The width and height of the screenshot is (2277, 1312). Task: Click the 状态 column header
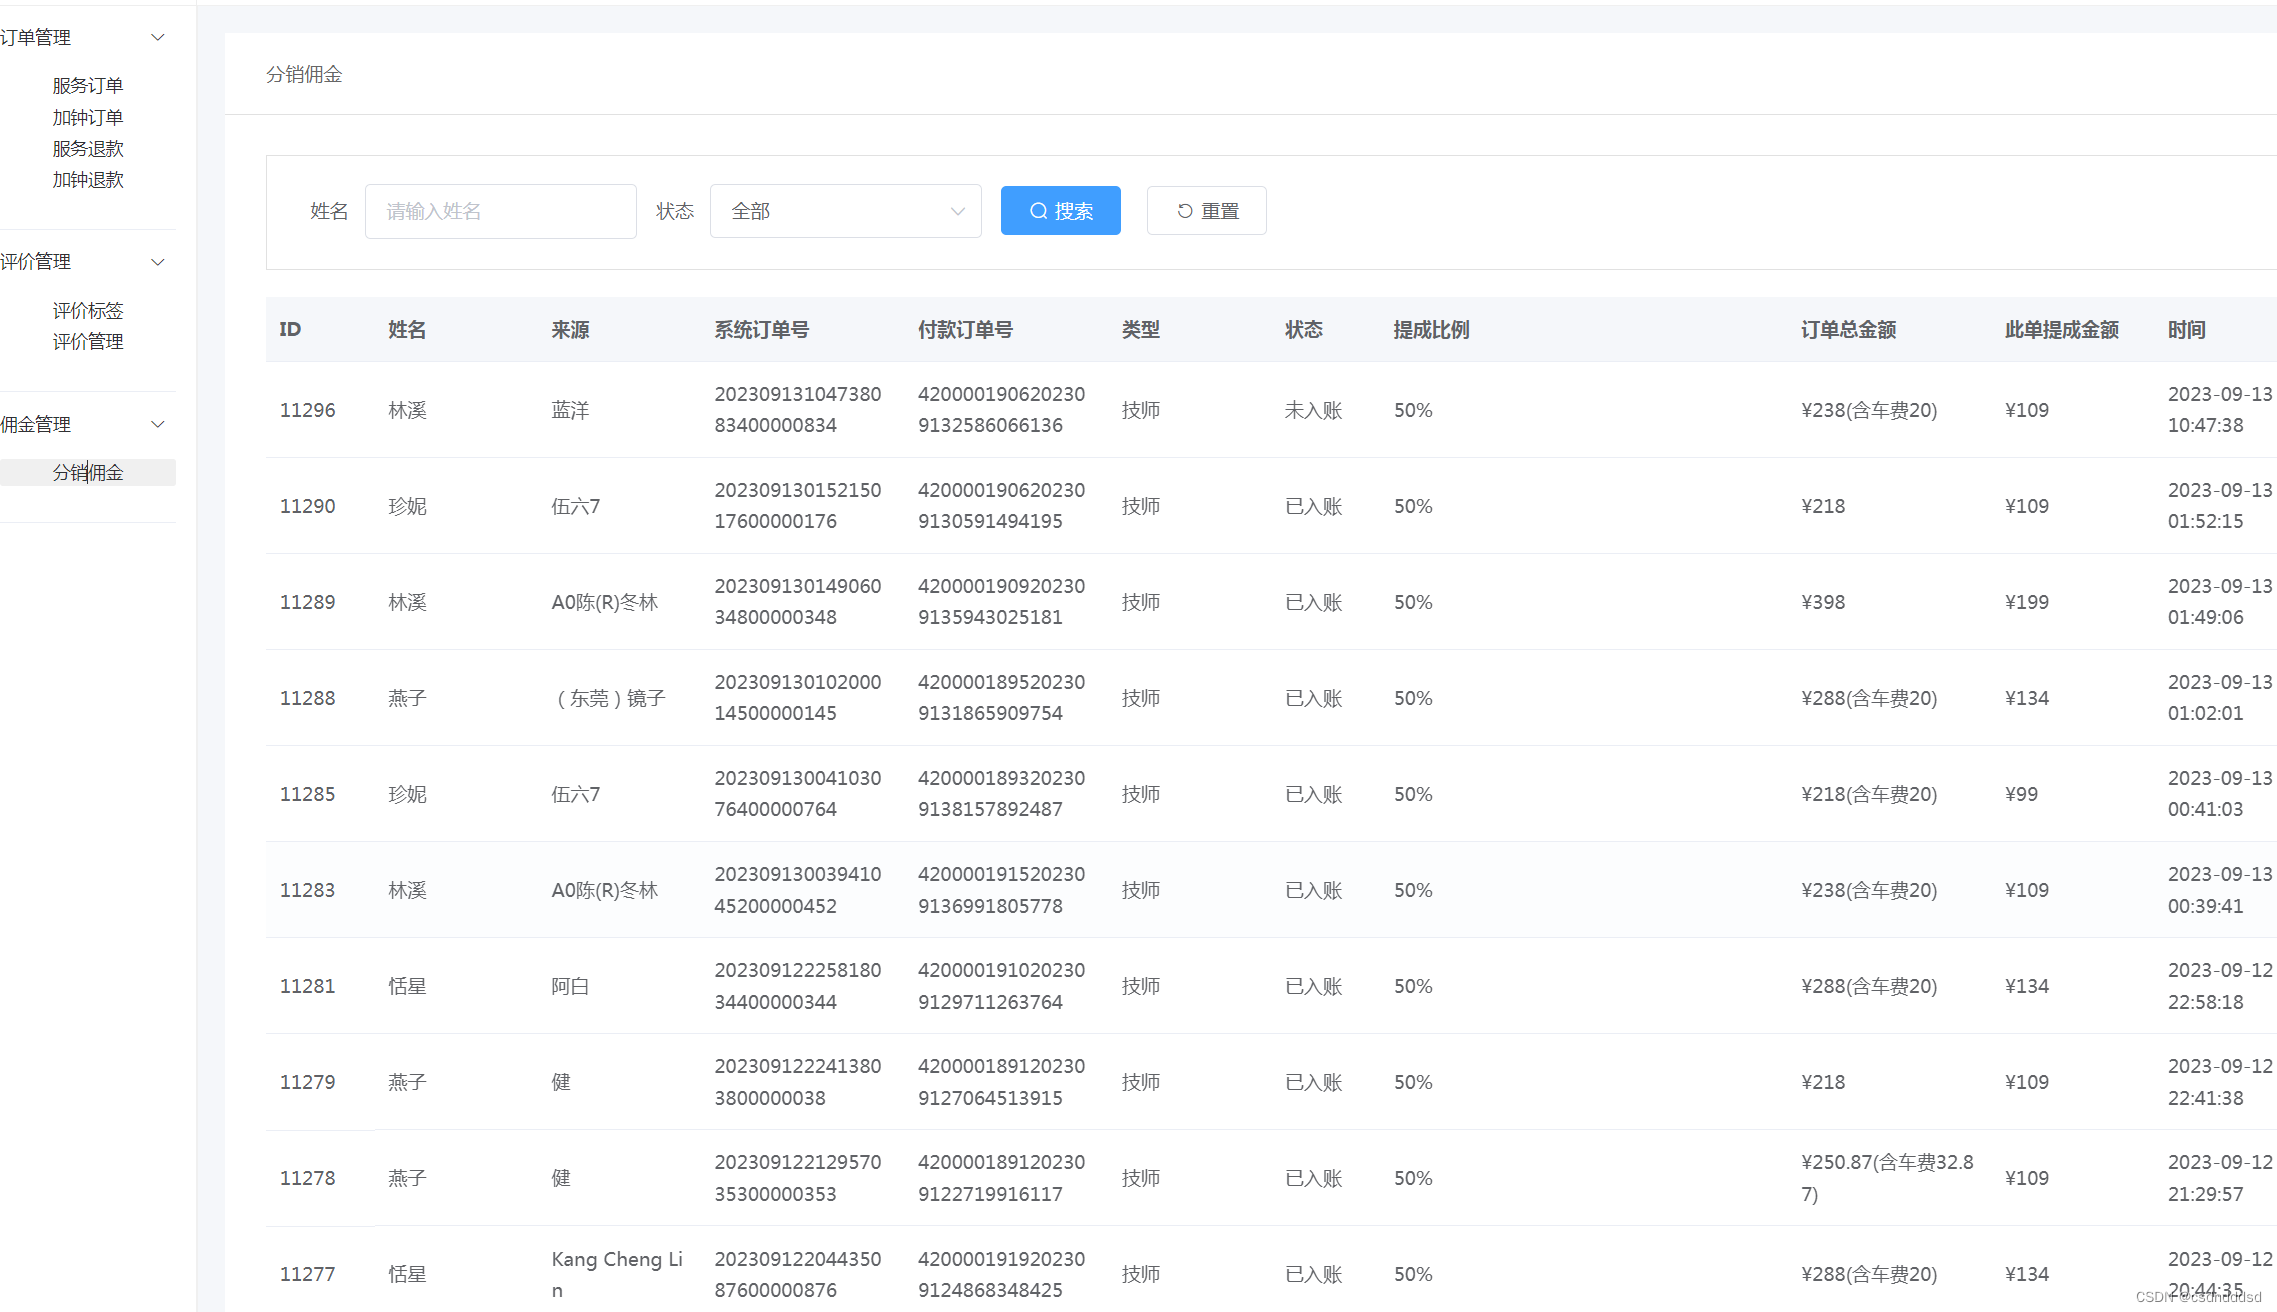pyautogui.click(x=1304, y=329)
